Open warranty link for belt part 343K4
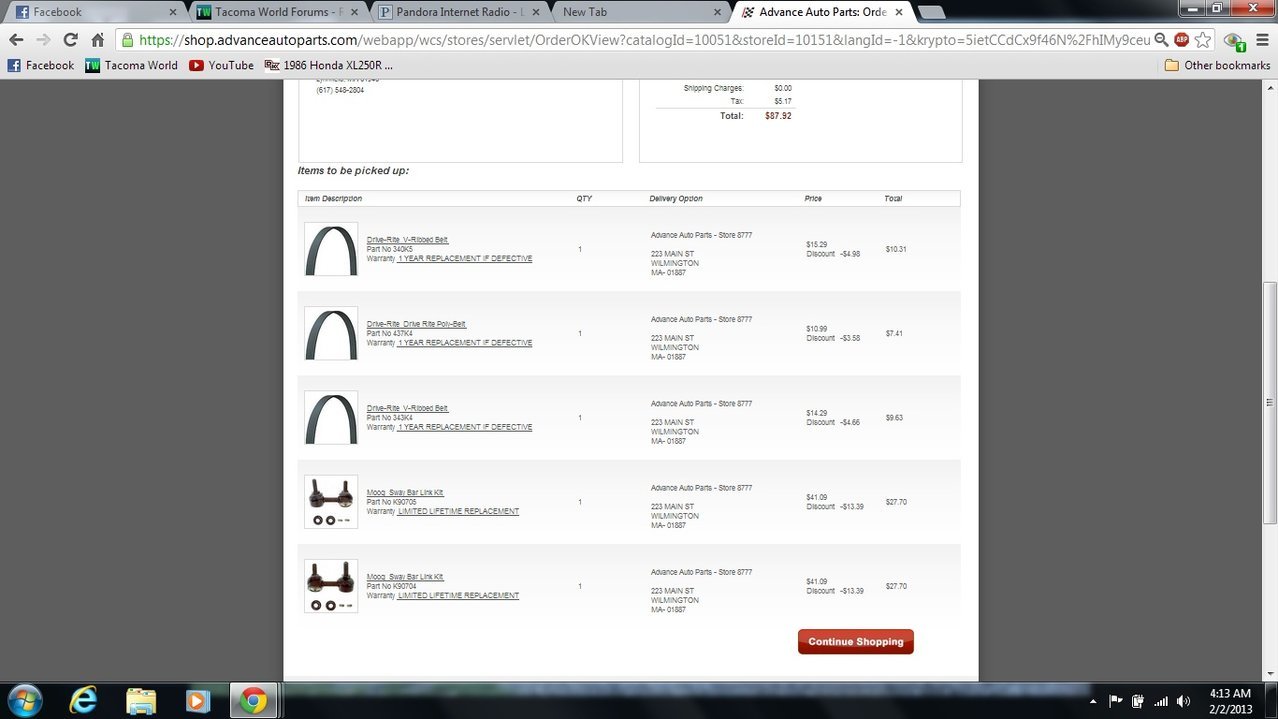1278x719 pixels. coord(465,427)
